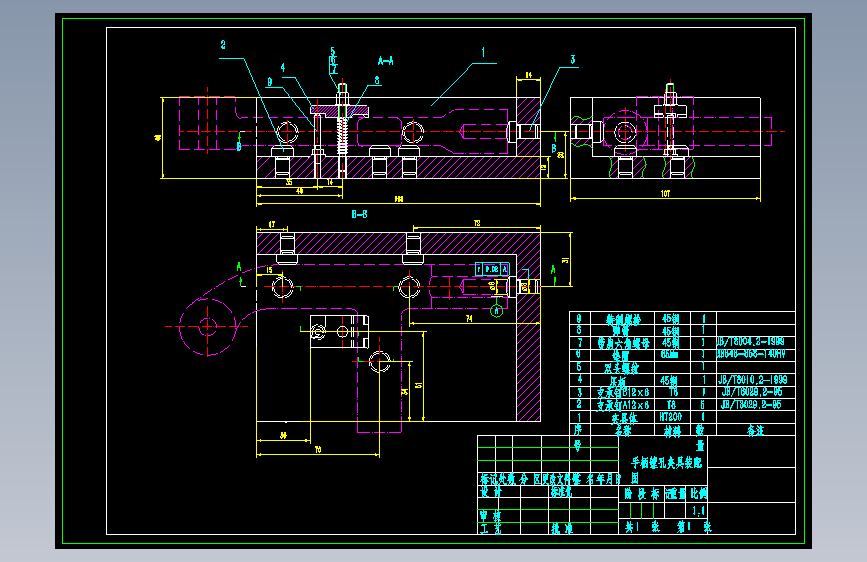
Task: Select part balloon number 3 label
Action: 573,60
